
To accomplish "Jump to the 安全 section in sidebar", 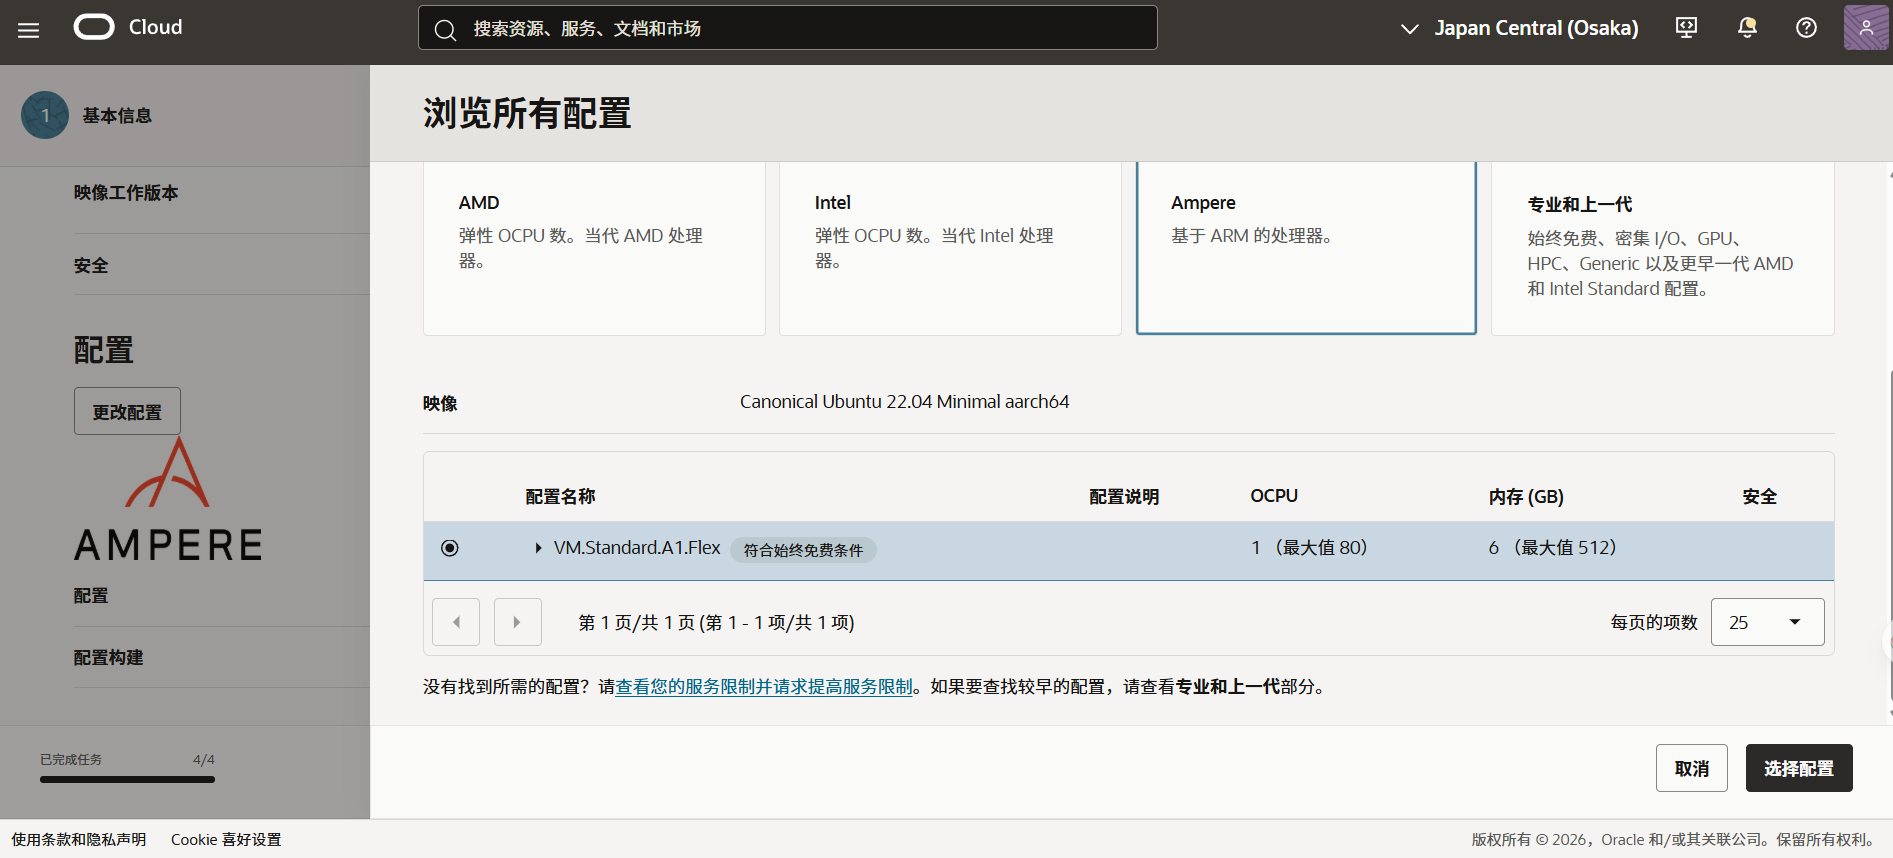I will tap(91, 266).
